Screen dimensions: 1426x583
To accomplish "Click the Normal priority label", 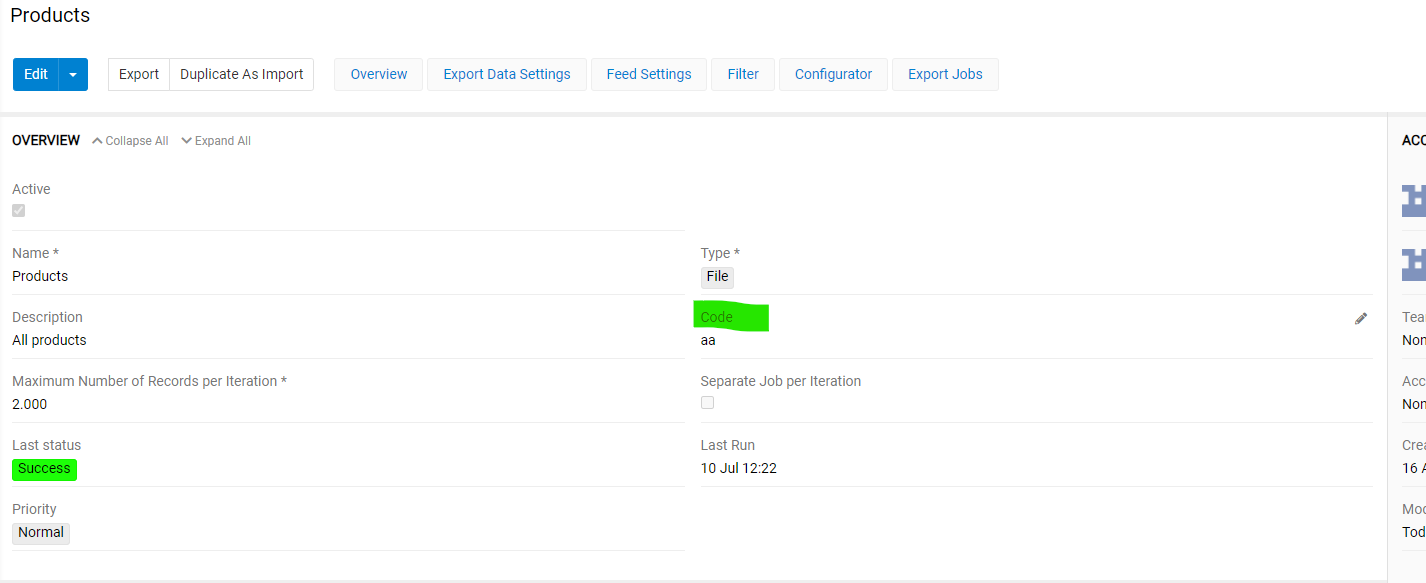I will pyautogui.click(x=41, y=533).
